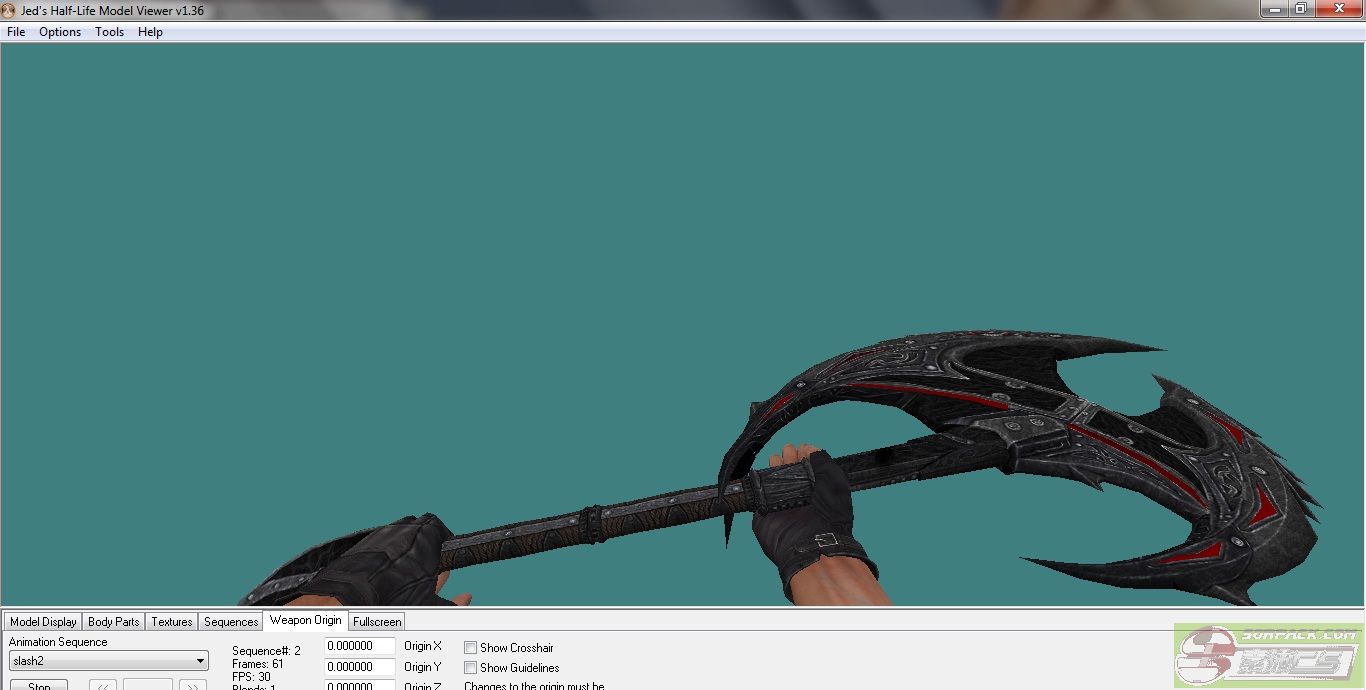Expand the Animation Sequence dropdown showing slash2
1366x690 pixels.
(109, 661)
